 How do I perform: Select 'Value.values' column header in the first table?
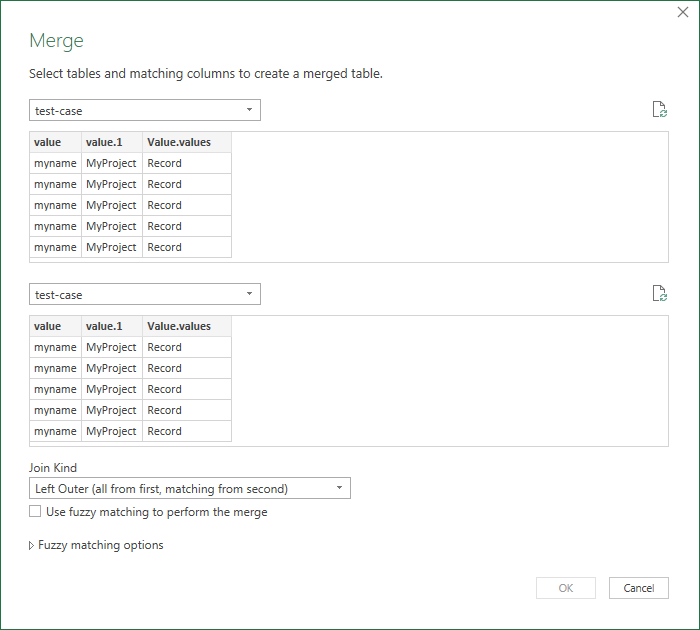(x=187, y=142)
